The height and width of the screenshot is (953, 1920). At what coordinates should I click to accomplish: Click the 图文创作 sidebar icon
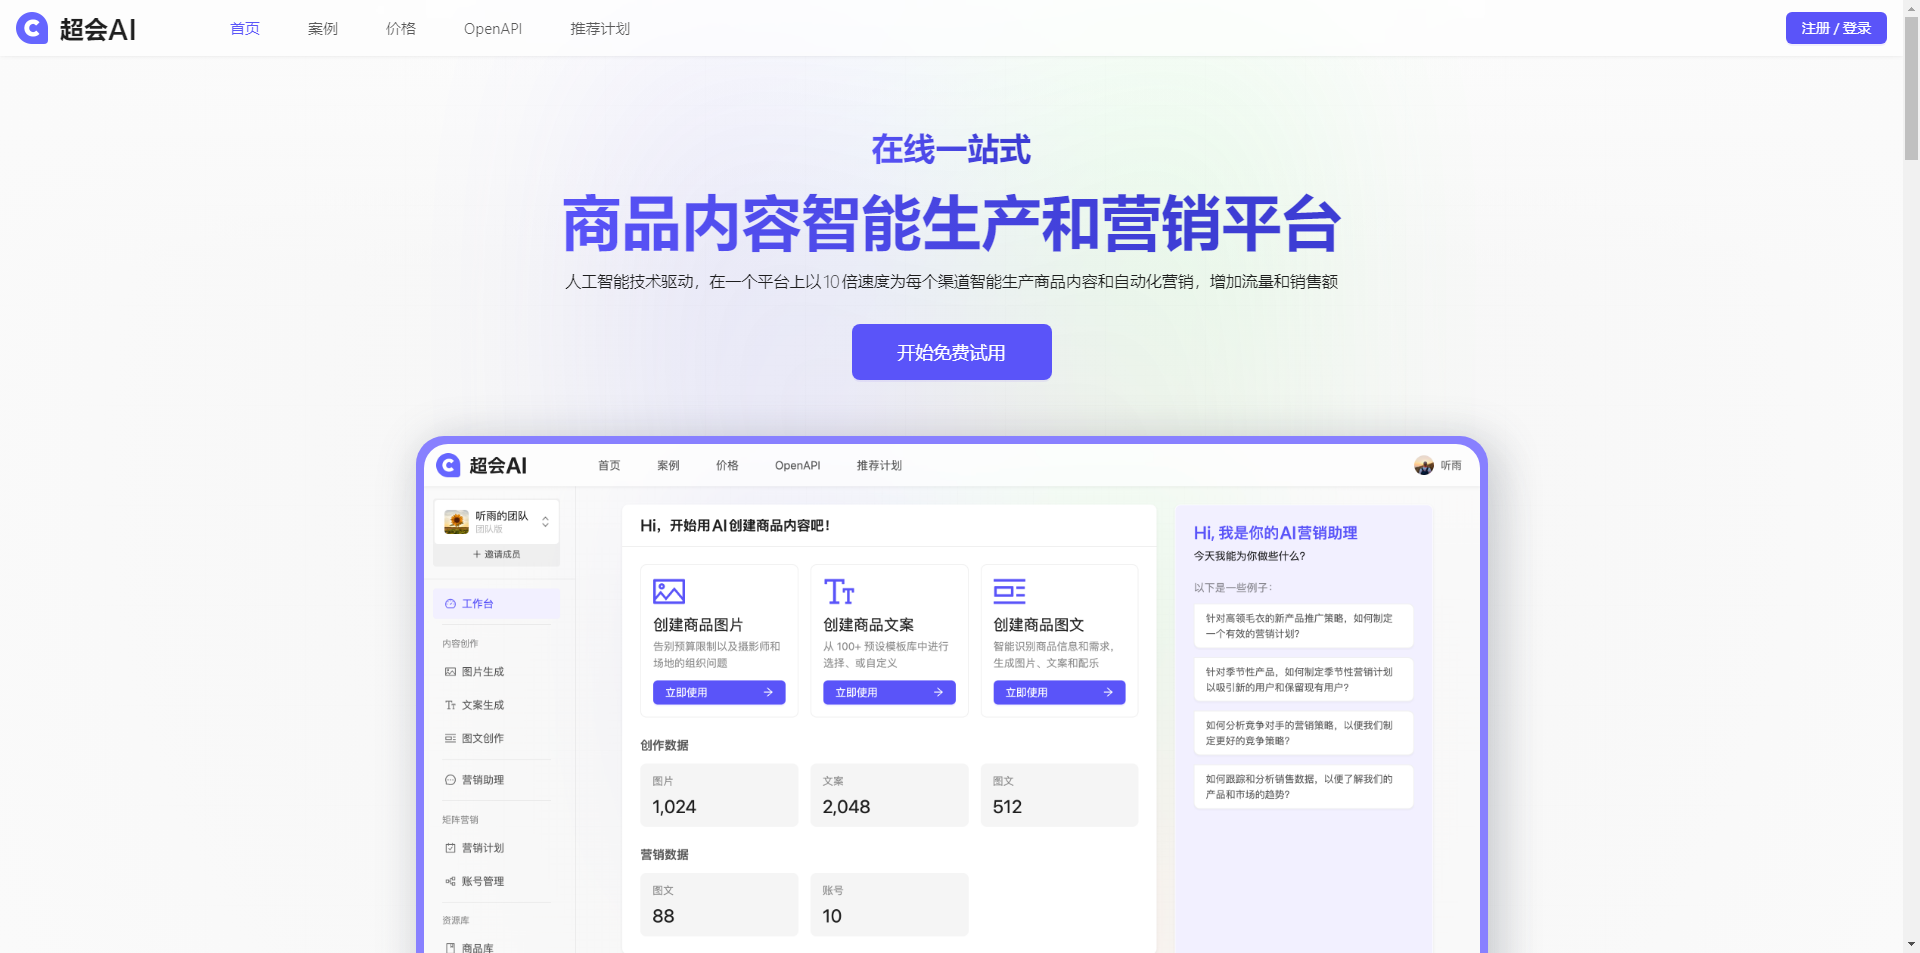(x=450, y=738)
